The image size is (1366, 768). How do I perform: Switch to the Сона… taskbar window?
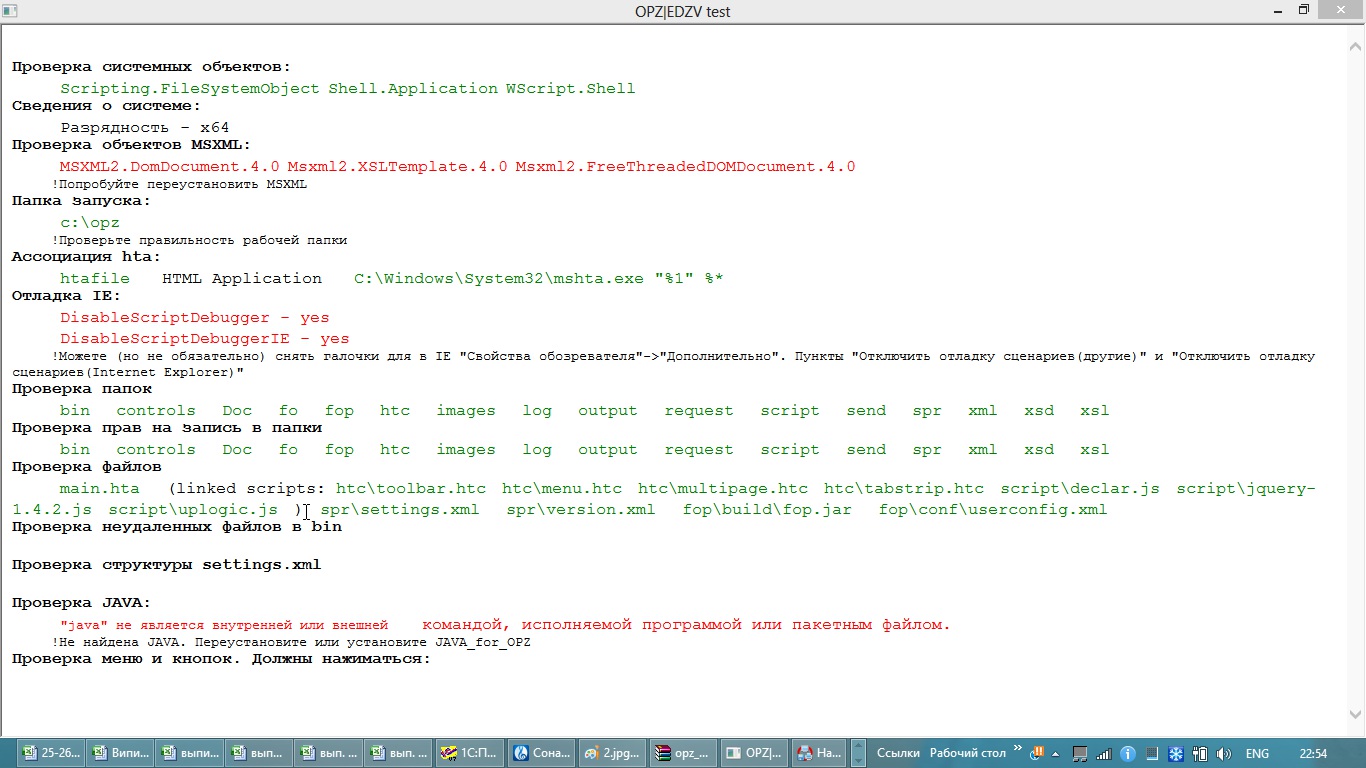[x=541, y=753]
